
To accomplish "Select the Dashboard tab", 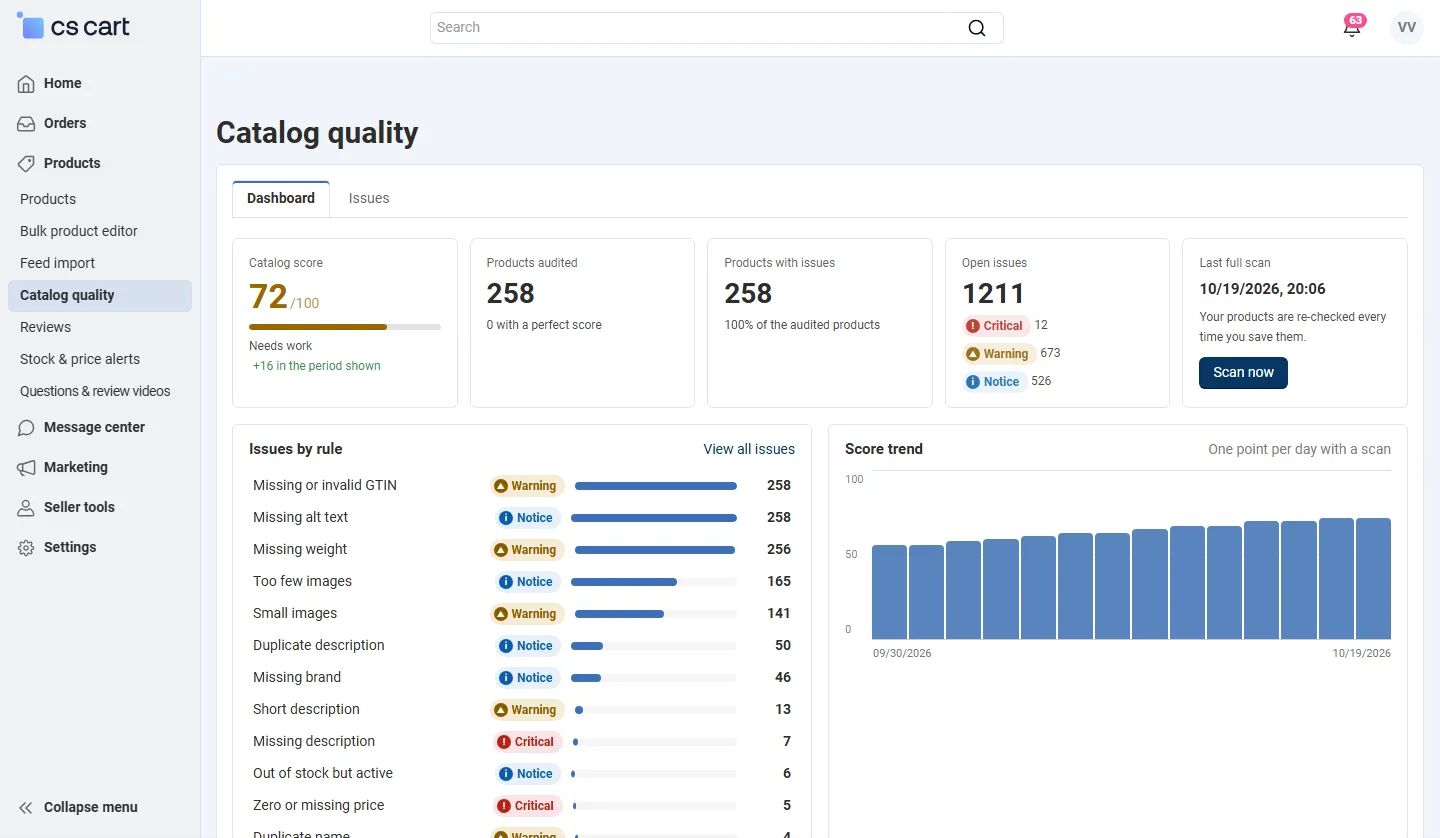I will 281,198.
